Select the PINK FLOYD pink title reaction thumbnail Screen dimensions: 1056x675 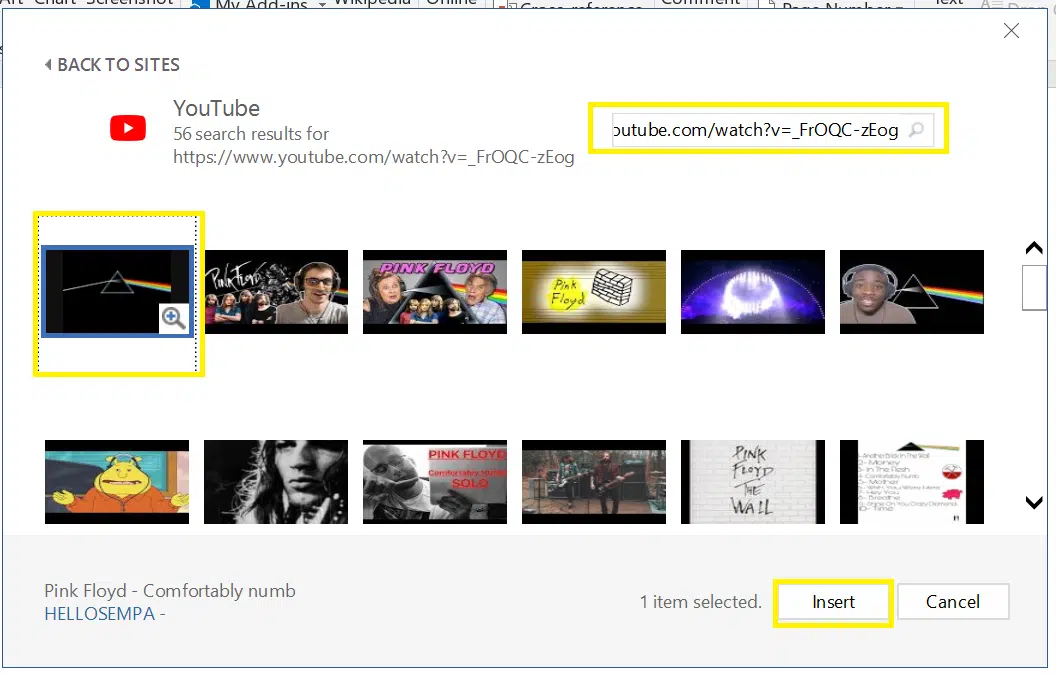pyautogui.click(x=435, y=292)
